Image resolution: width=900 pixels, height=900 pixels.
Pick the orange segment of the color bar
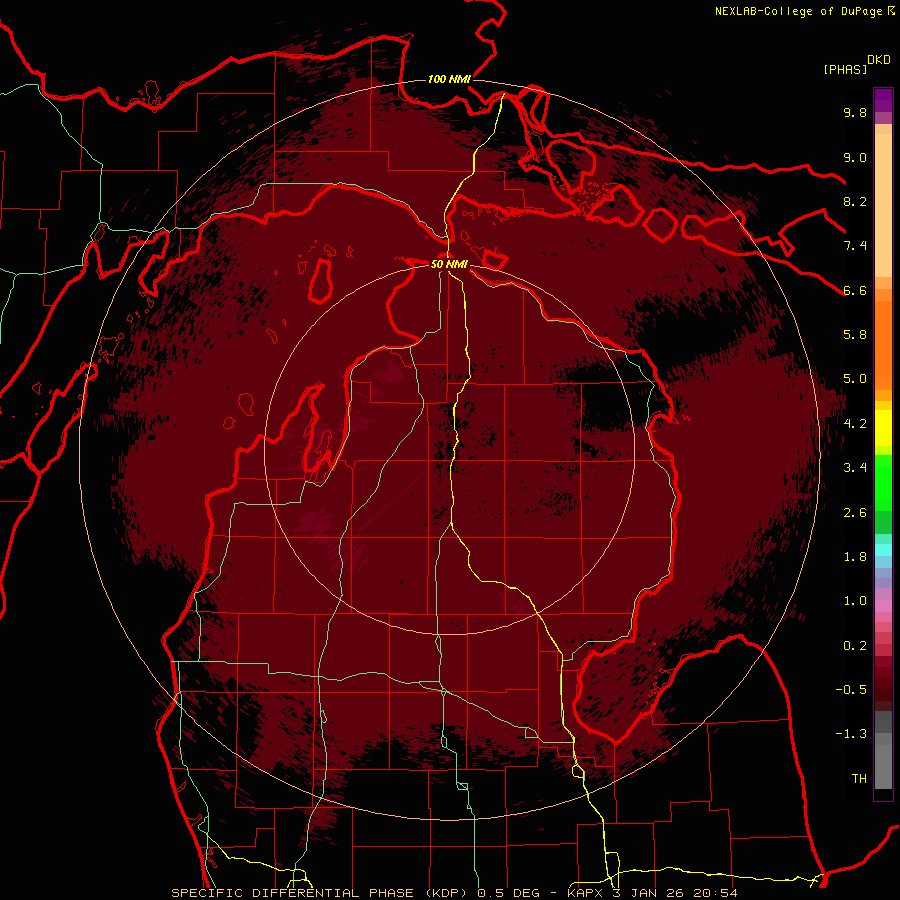click(x=883, y=346)
